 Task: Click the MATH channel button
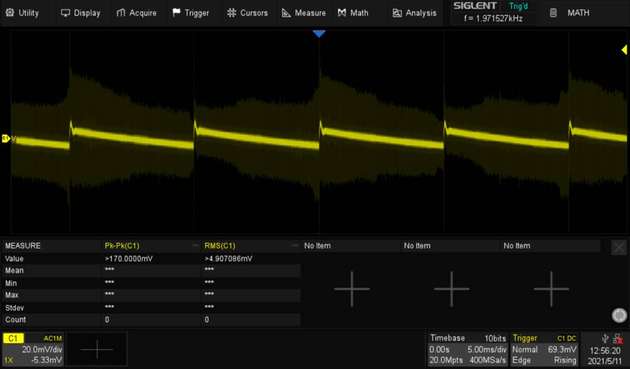click(570, 13)
